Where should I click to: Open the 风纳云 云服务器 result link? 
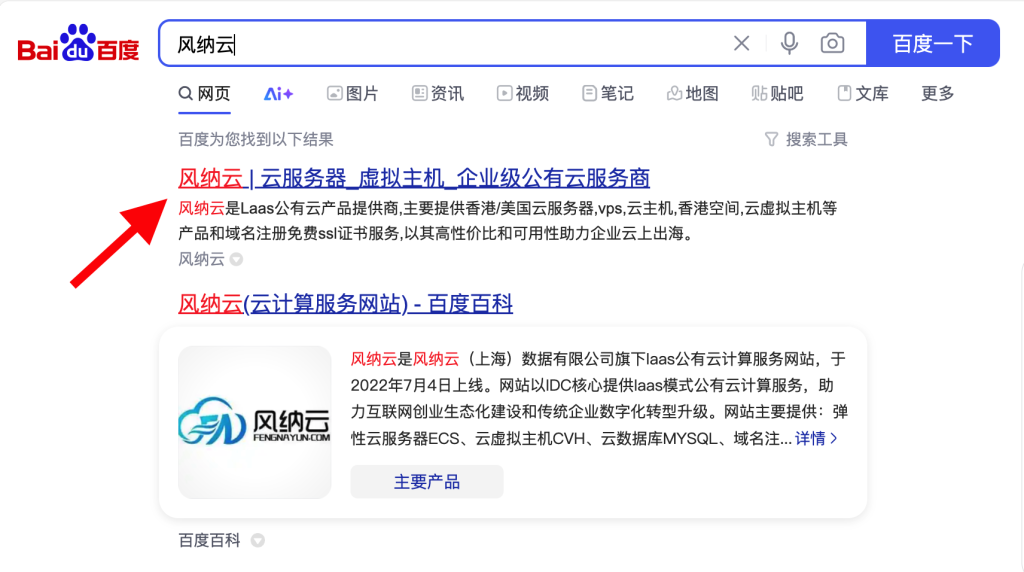pyautogui.click(x=414, y=179)
